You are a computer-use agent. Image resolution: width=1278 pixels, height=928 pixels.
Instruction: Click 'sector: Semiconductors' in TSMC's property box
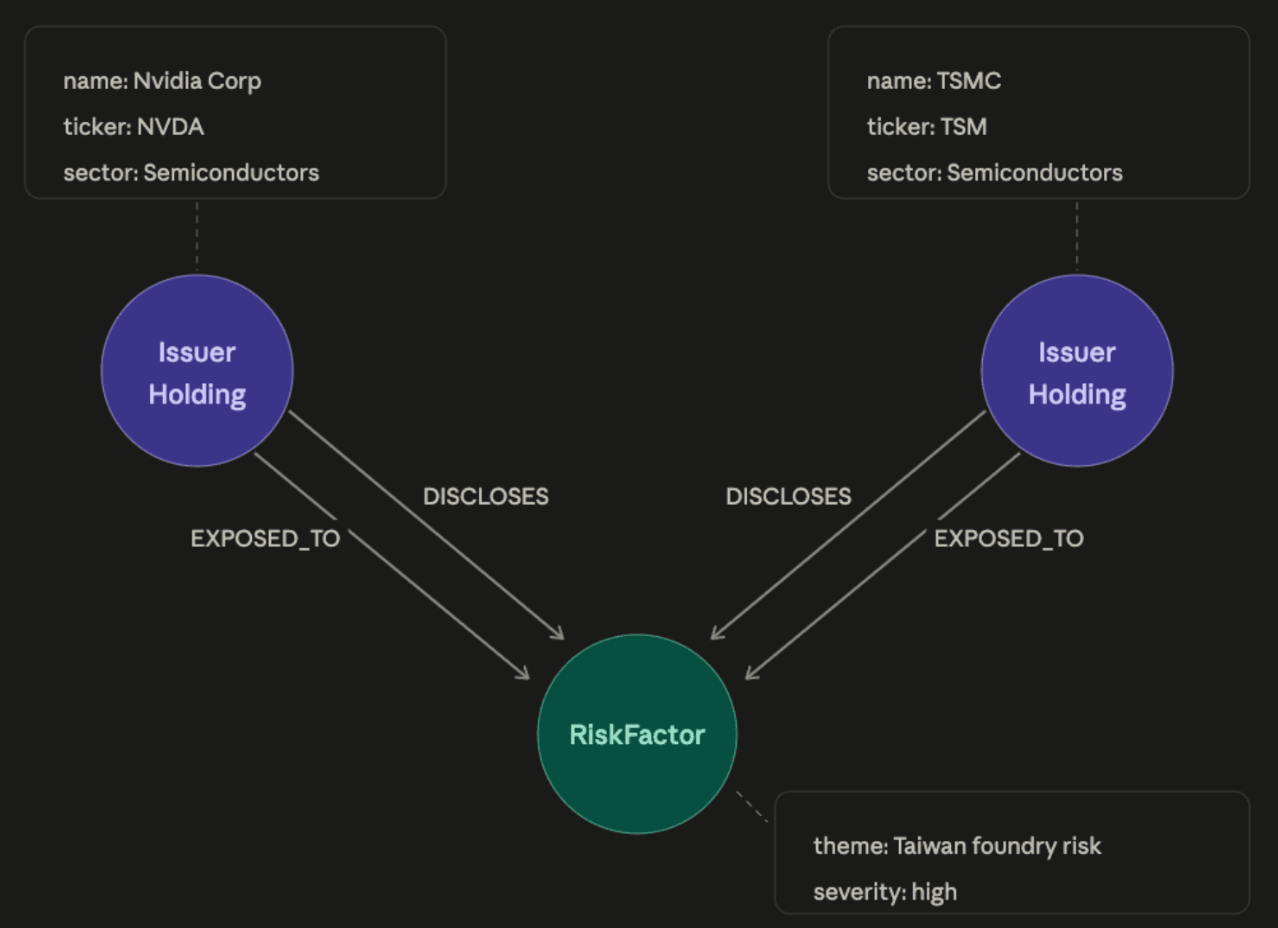[995, 173]
